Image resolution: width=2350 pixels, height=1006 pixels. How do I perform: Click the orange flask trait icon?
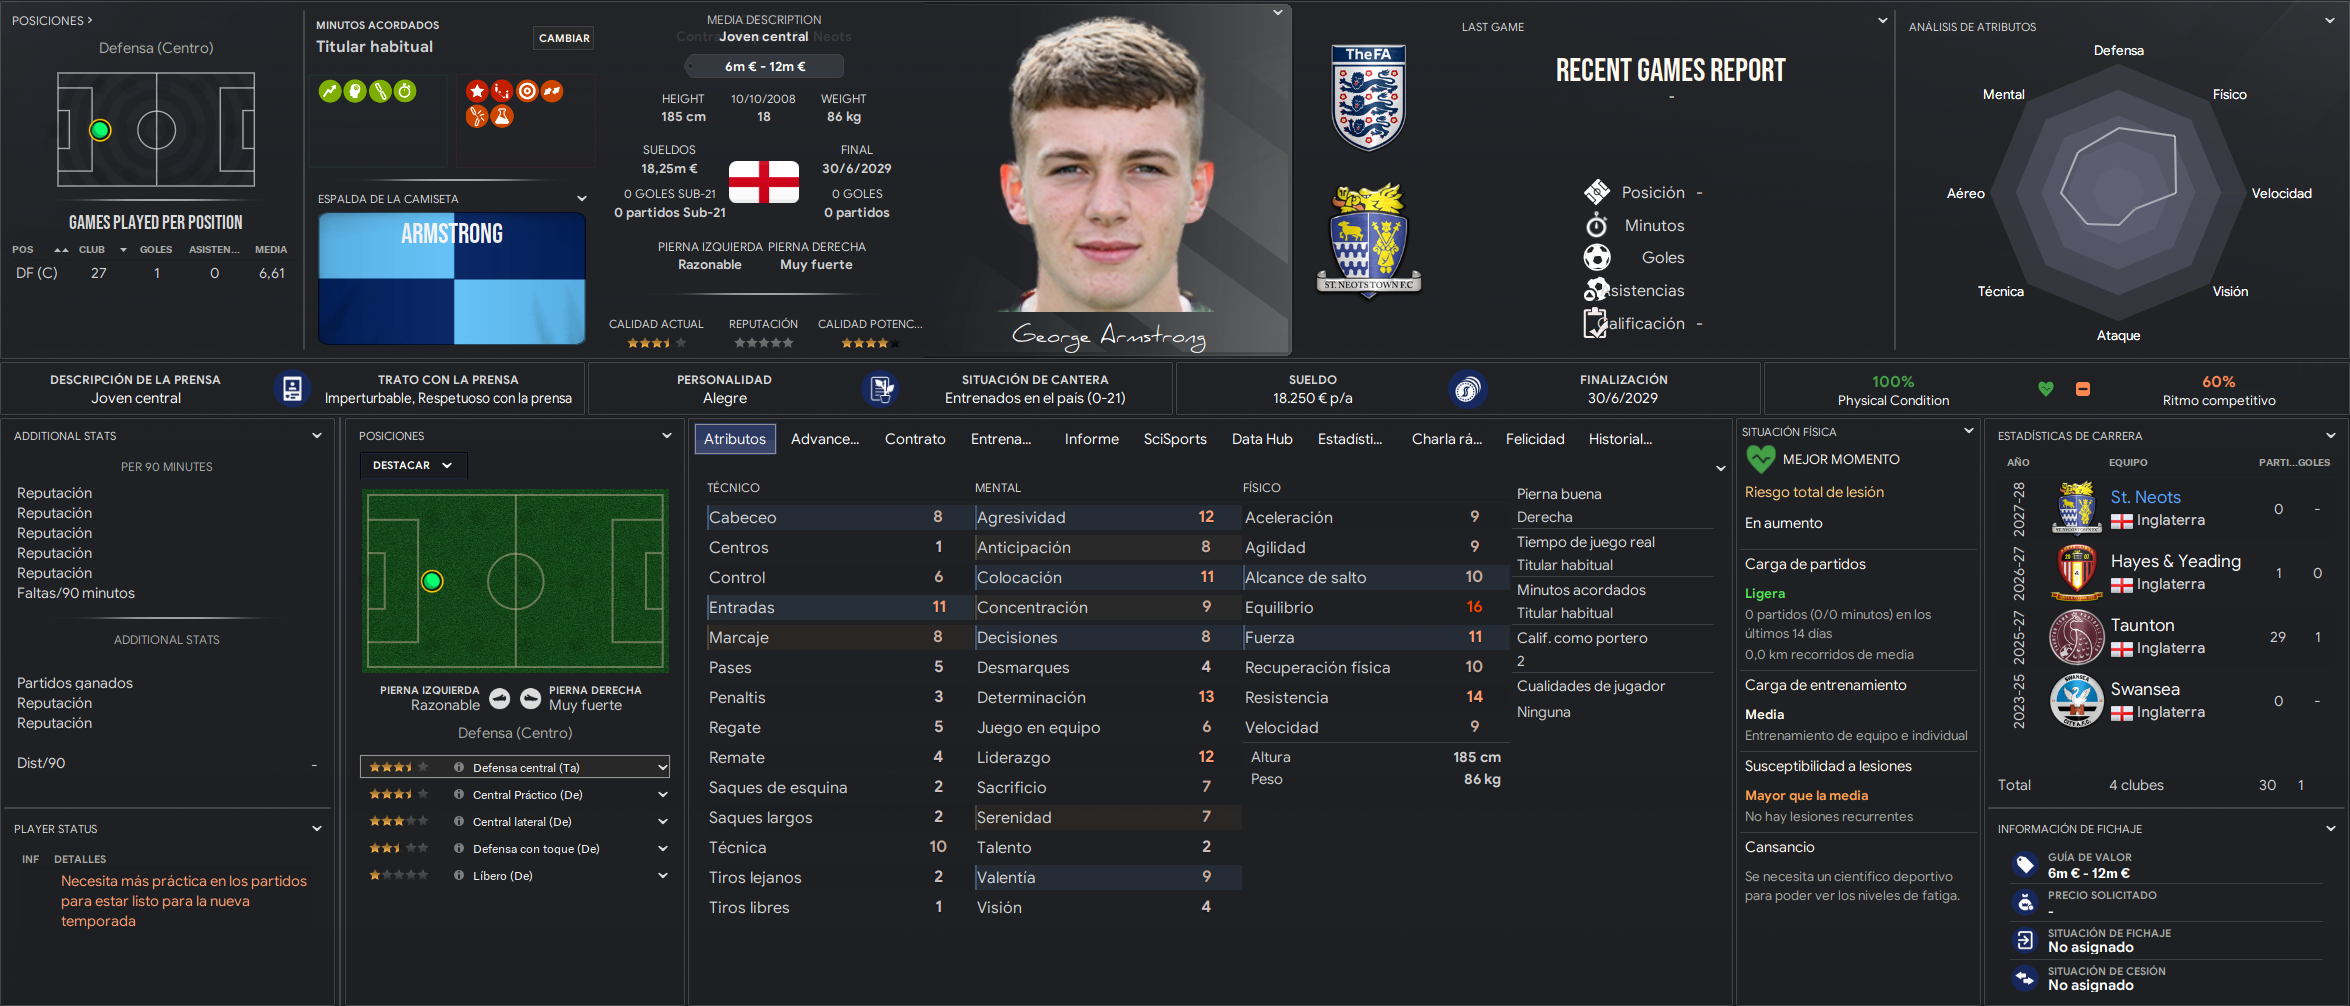click(502, 116)
